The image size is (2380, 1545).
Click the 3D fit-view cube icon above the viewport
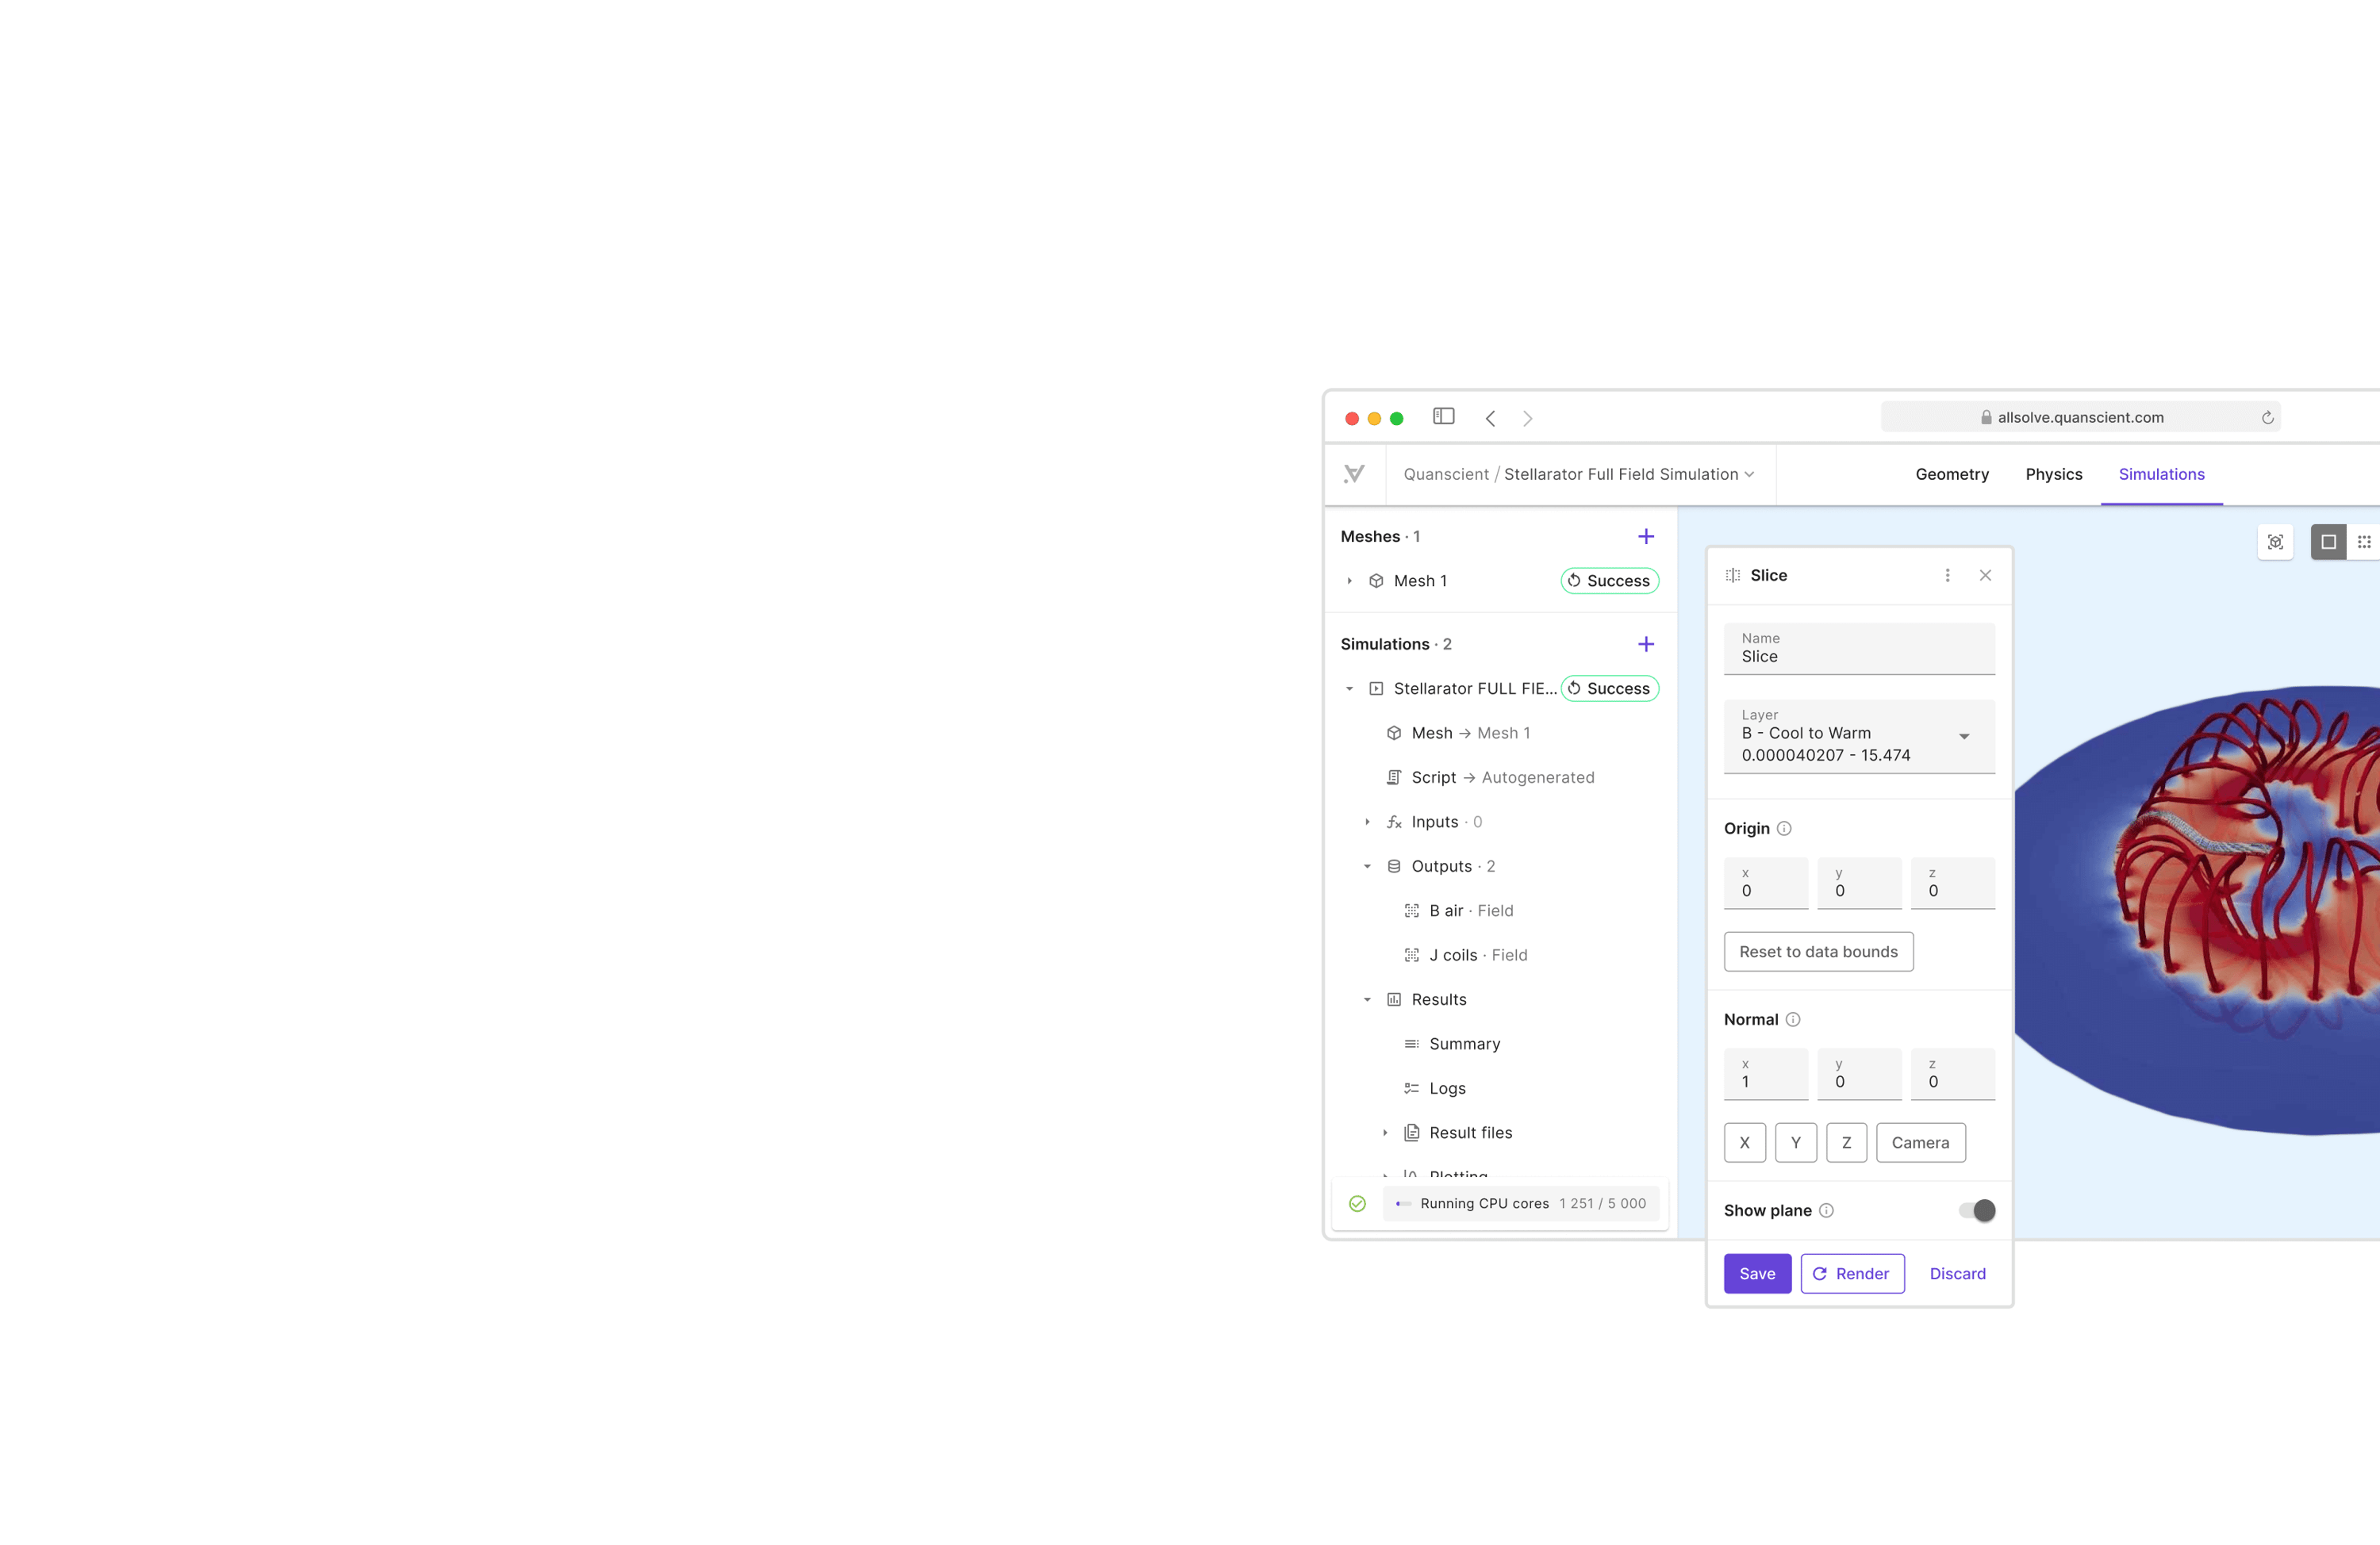pyautogui.click(x=2275, y=542)
